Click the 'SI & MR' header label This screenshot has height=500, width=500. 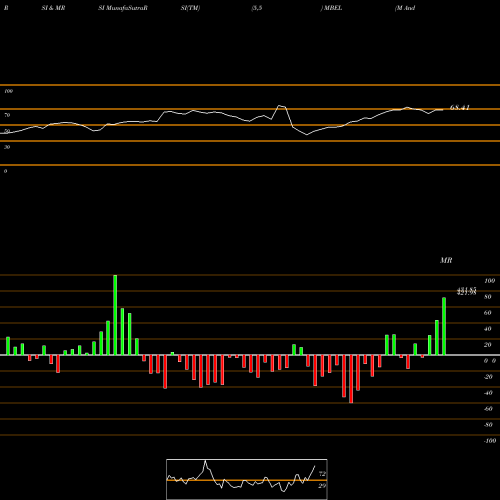pos(53,8)
